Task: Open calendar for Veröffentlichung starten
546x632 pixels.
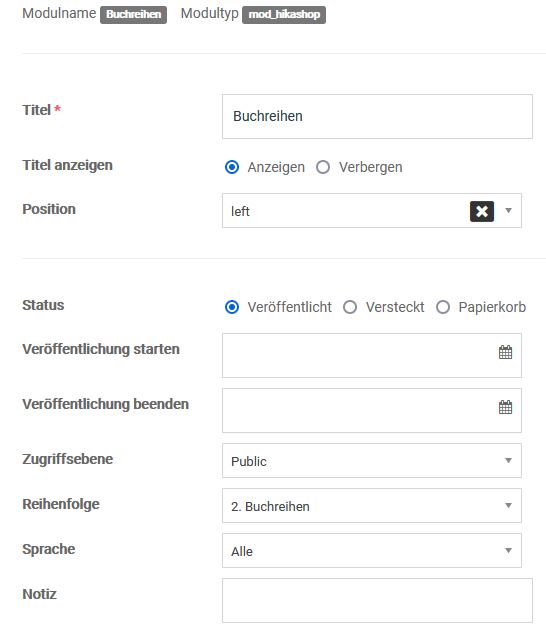Action: click(x=505, y=352)
